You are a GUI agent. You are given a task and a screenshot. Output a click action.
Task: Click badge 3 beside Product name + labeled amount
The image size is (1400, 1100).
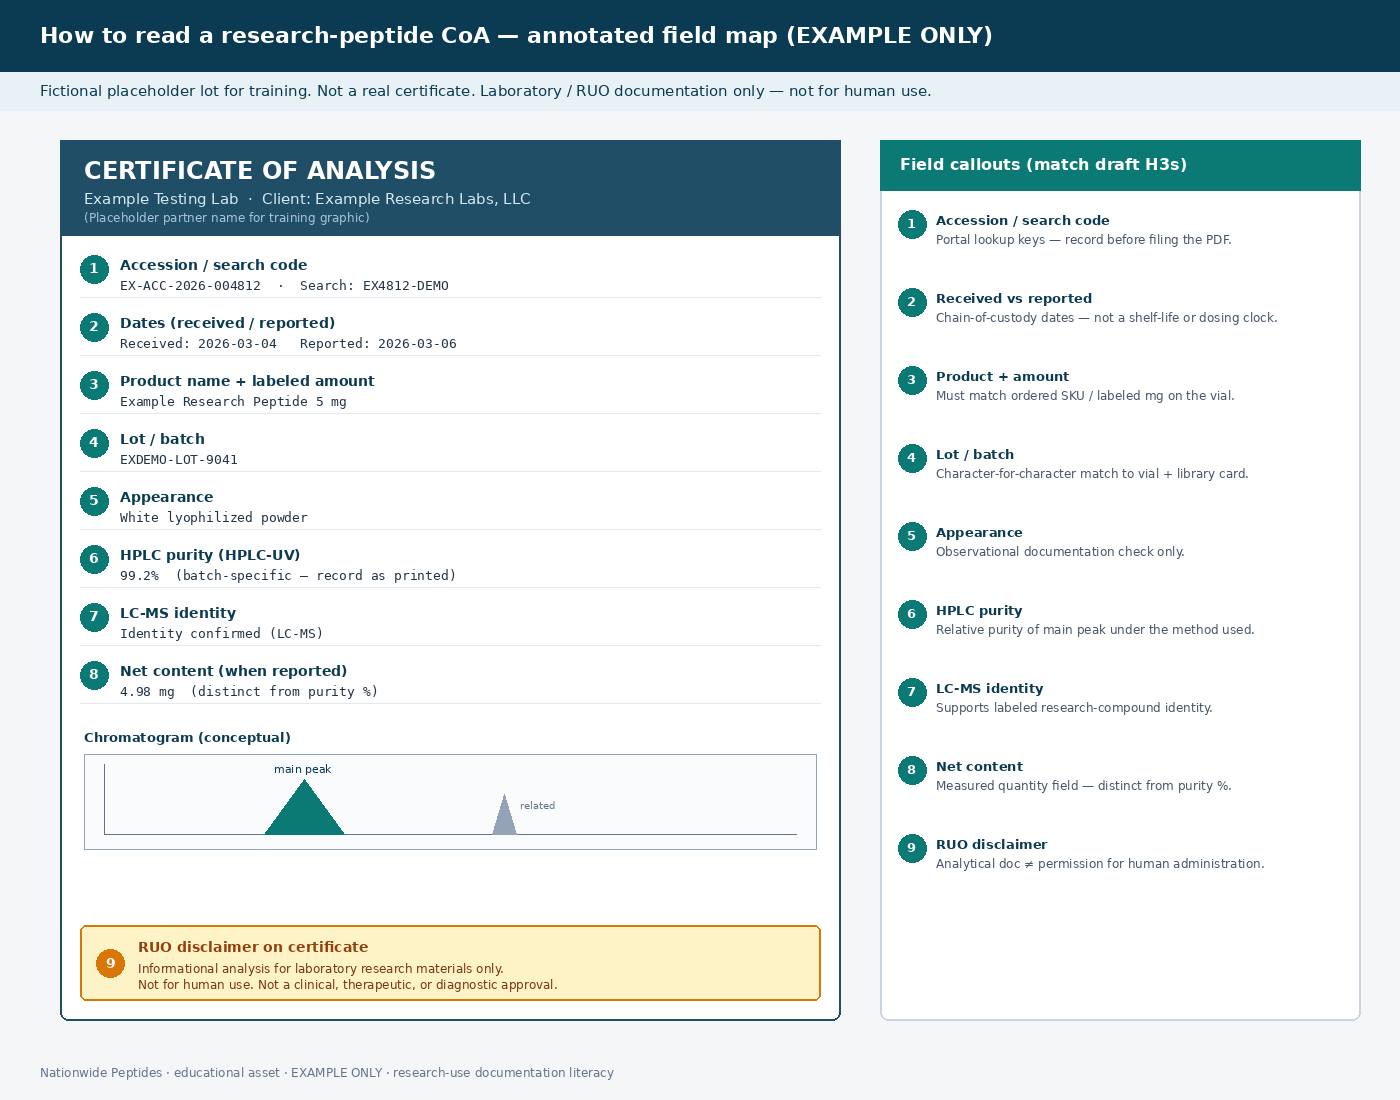[x=94, y=385]
